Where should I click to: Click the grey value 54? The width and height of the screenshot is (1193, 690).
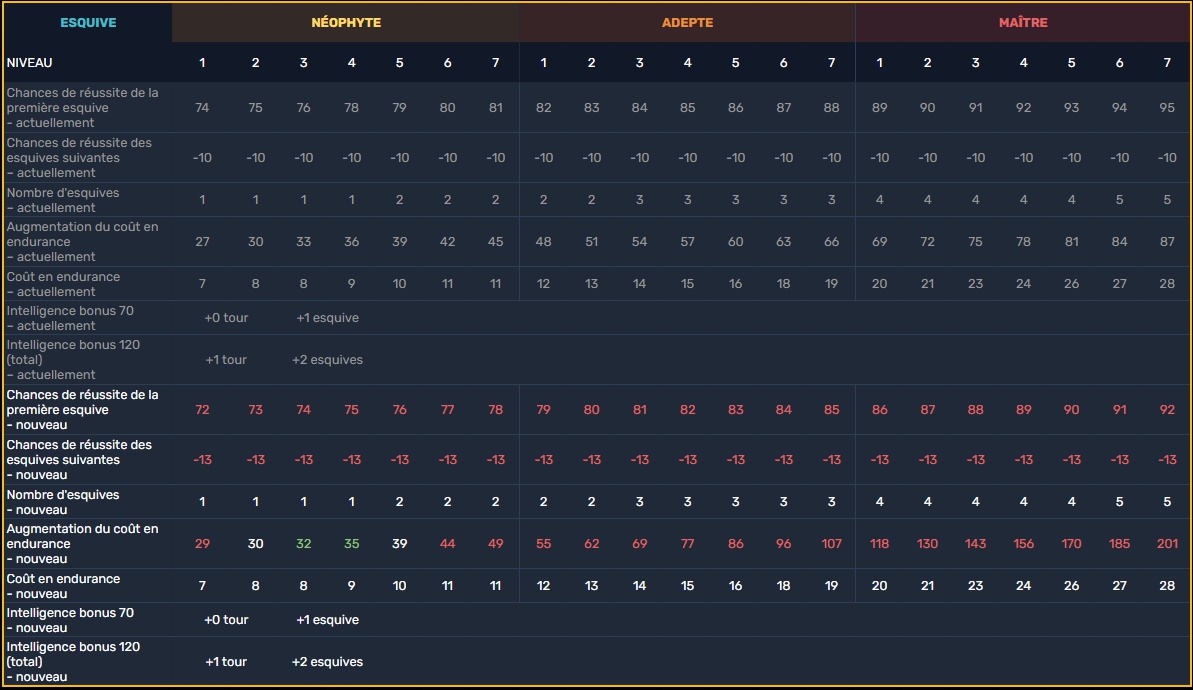639,242
